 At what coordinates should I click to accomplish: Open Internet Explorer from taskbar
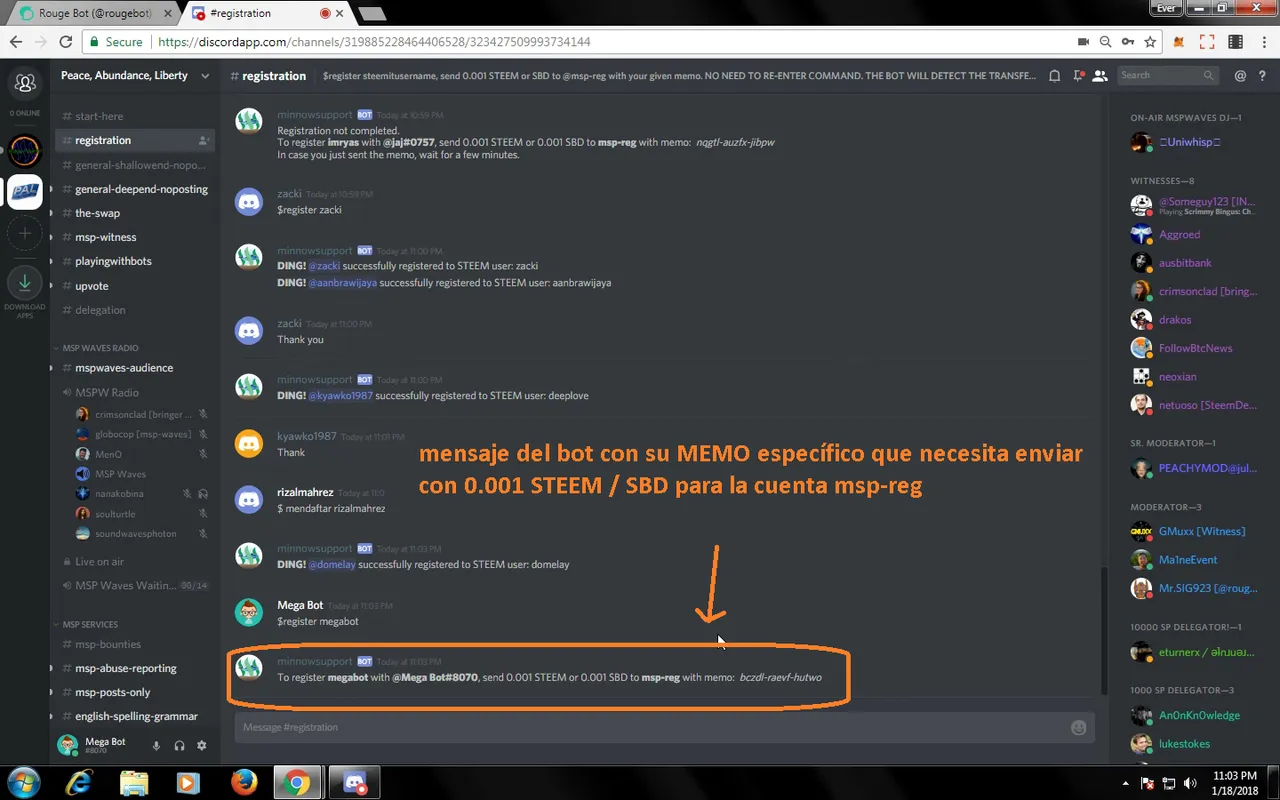[x=77, y=781]
